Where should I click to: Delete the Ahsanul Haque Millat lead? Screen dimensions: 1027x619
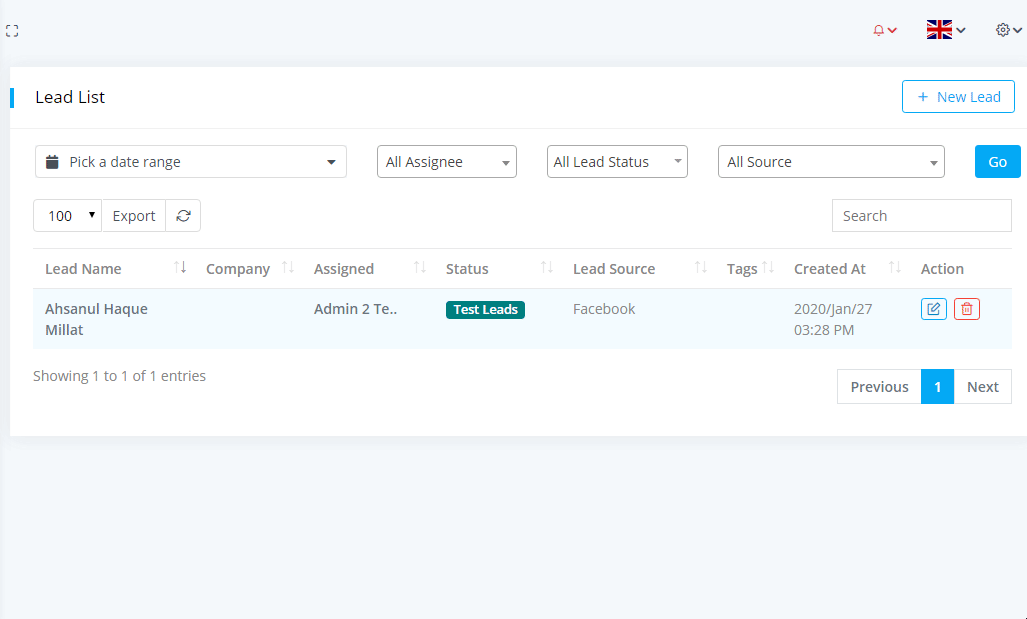(966, 309)
